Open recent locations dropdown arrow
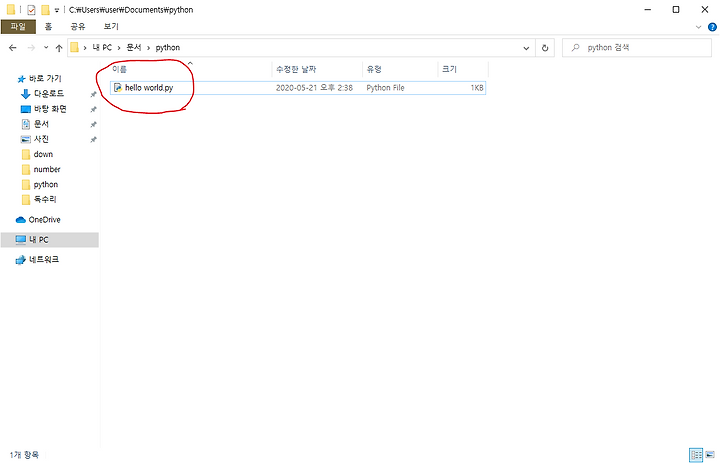 coord(46,48)
